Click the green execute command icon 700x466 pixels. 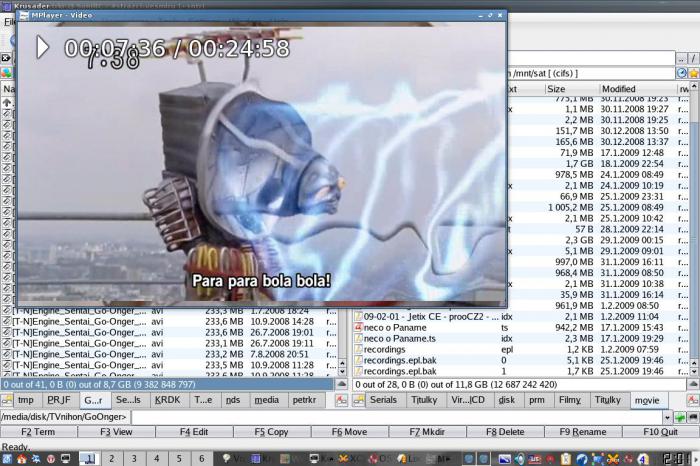click(680, 418)
